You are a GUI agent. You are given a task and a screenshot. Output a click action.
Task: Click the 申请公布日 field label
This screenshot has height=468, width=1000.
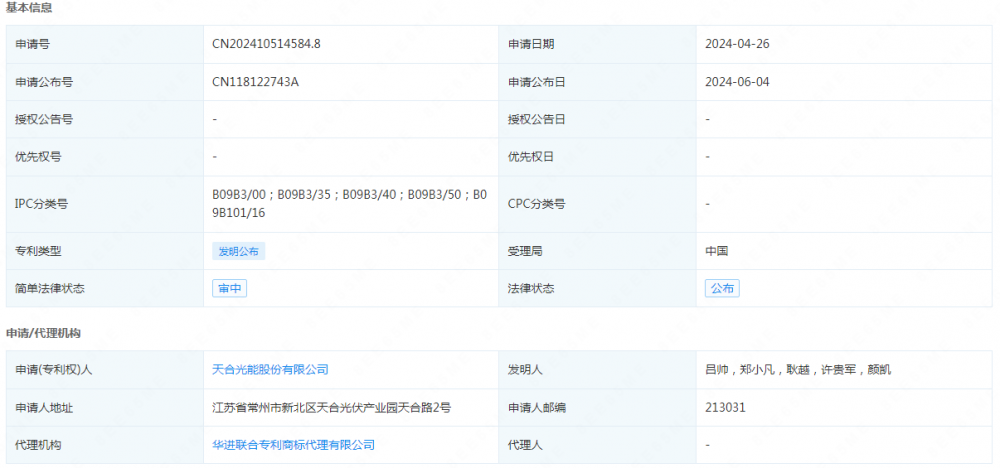click(x=536, y=82)
